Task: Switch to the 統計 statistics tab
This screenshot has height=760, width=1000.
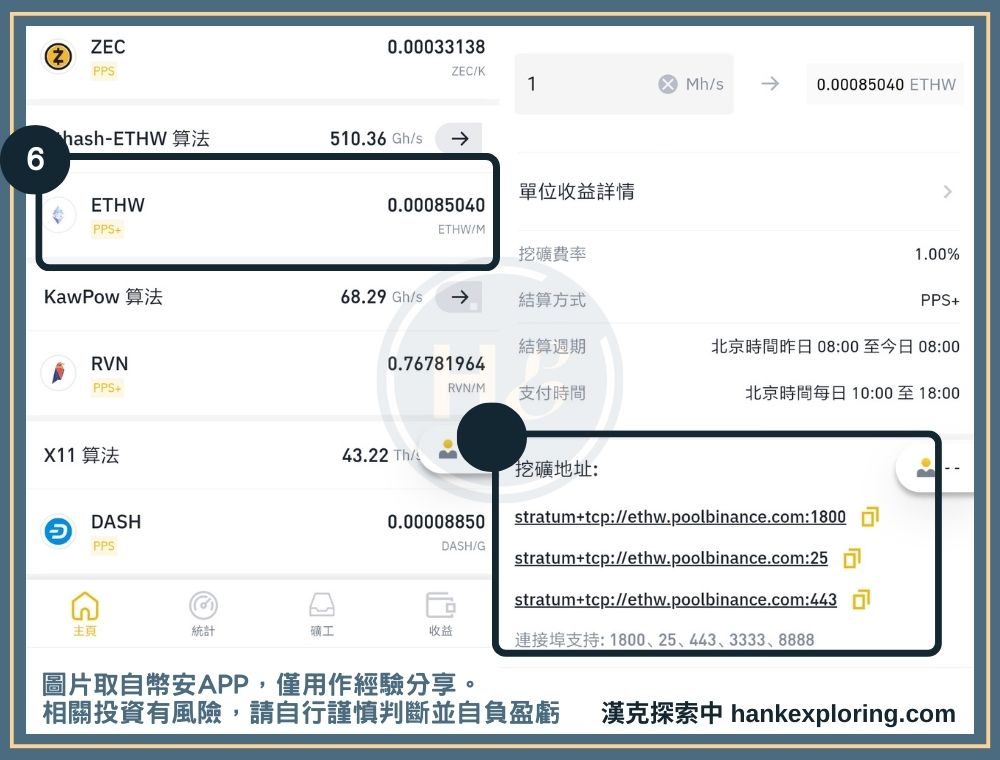Action: click(203, 614)
